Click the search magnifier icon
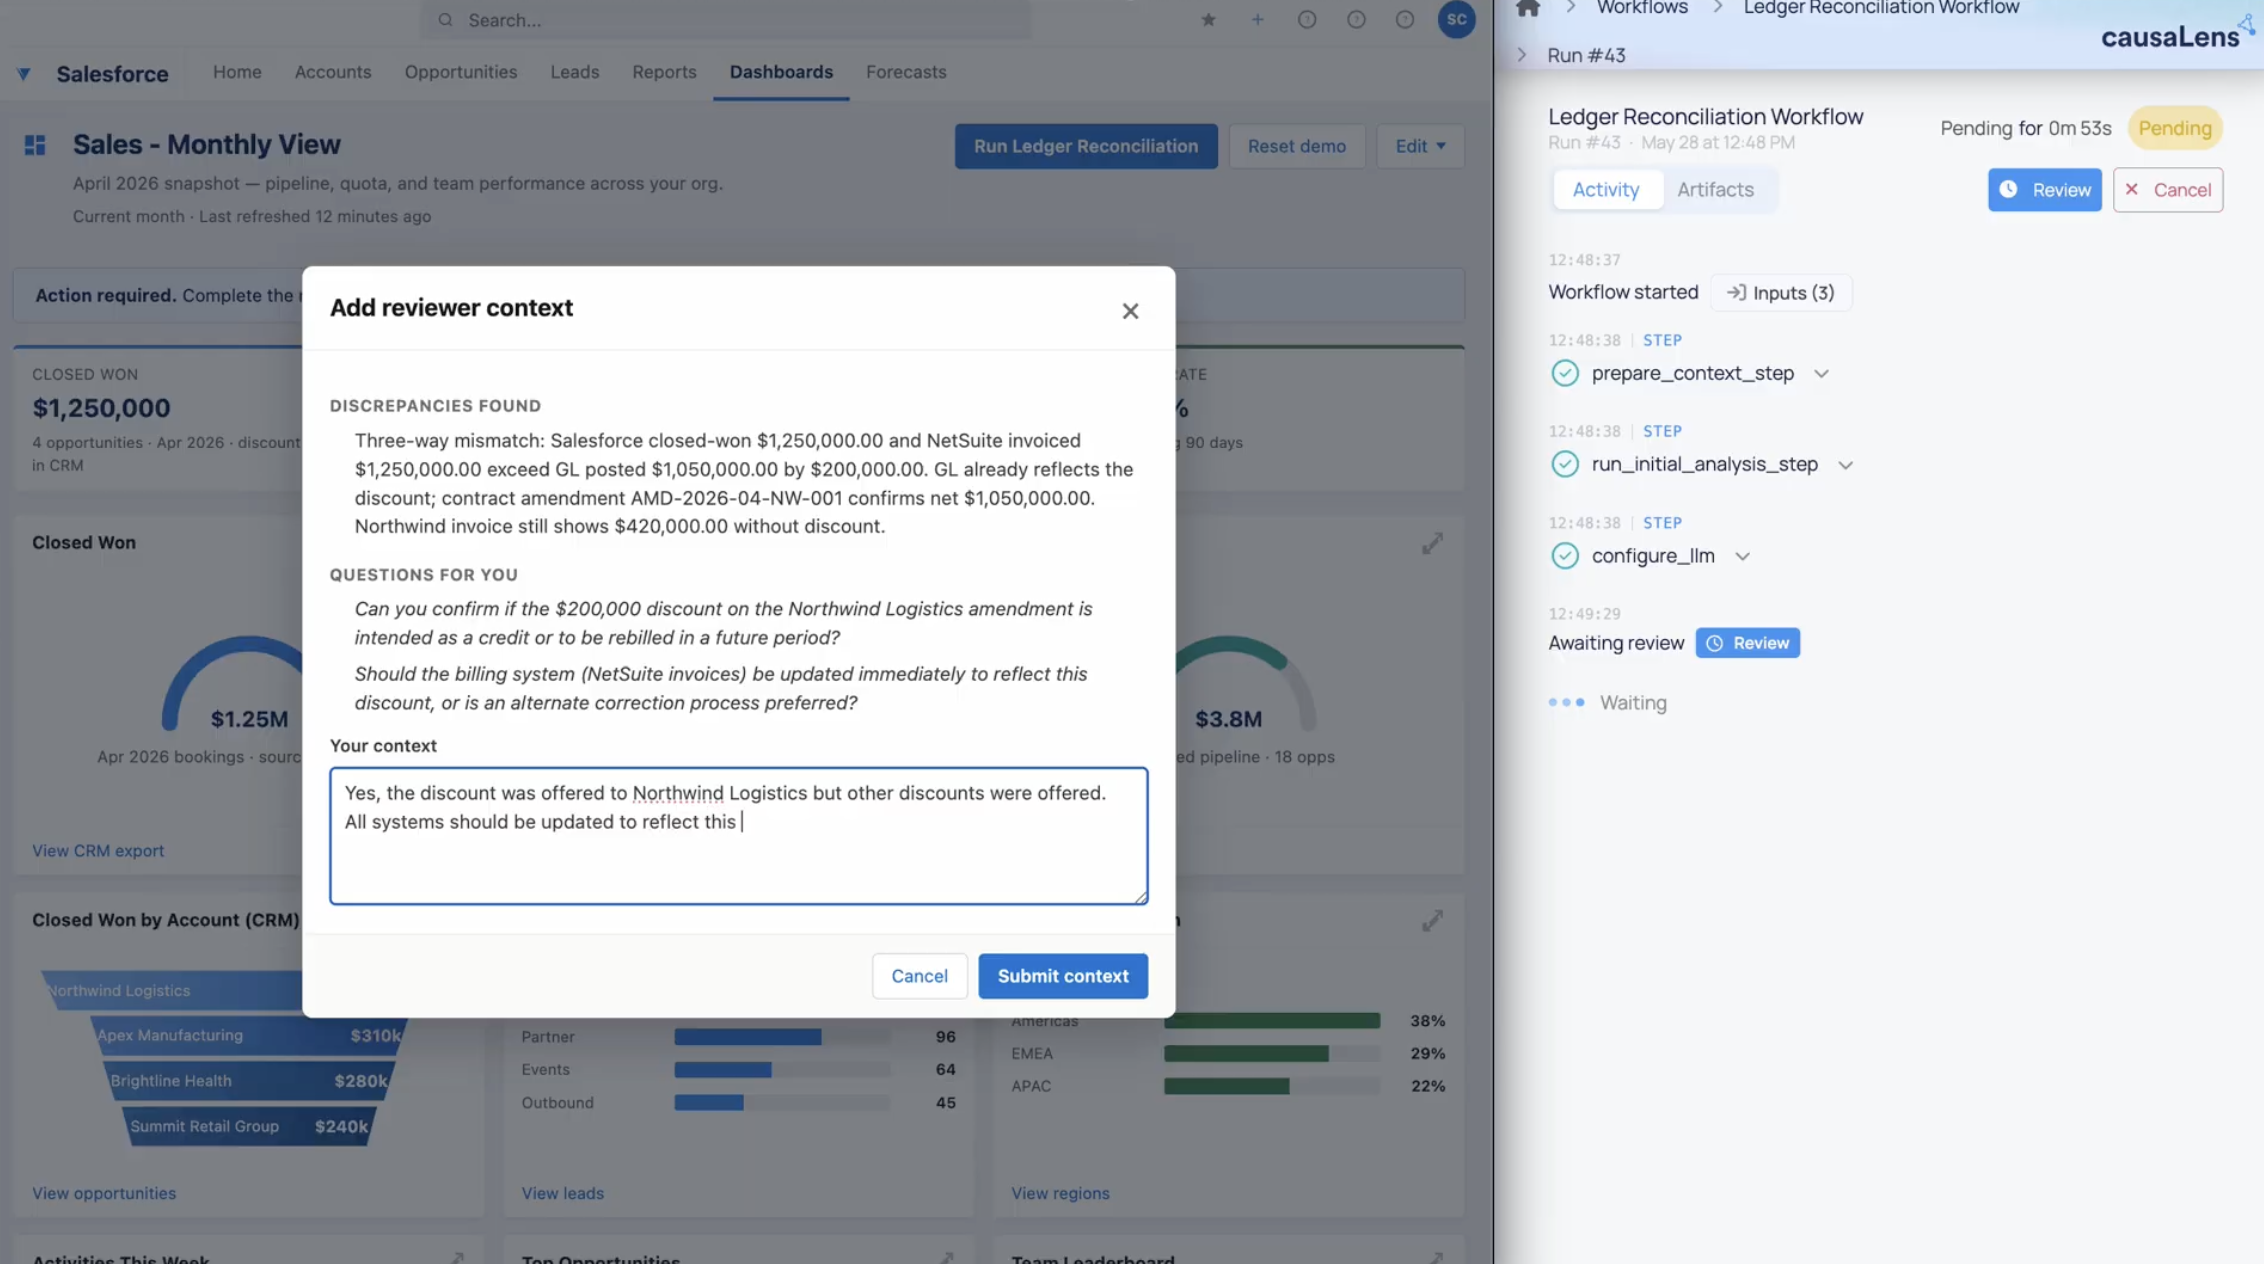The image size is (2264, 1264). coord(446,20)
